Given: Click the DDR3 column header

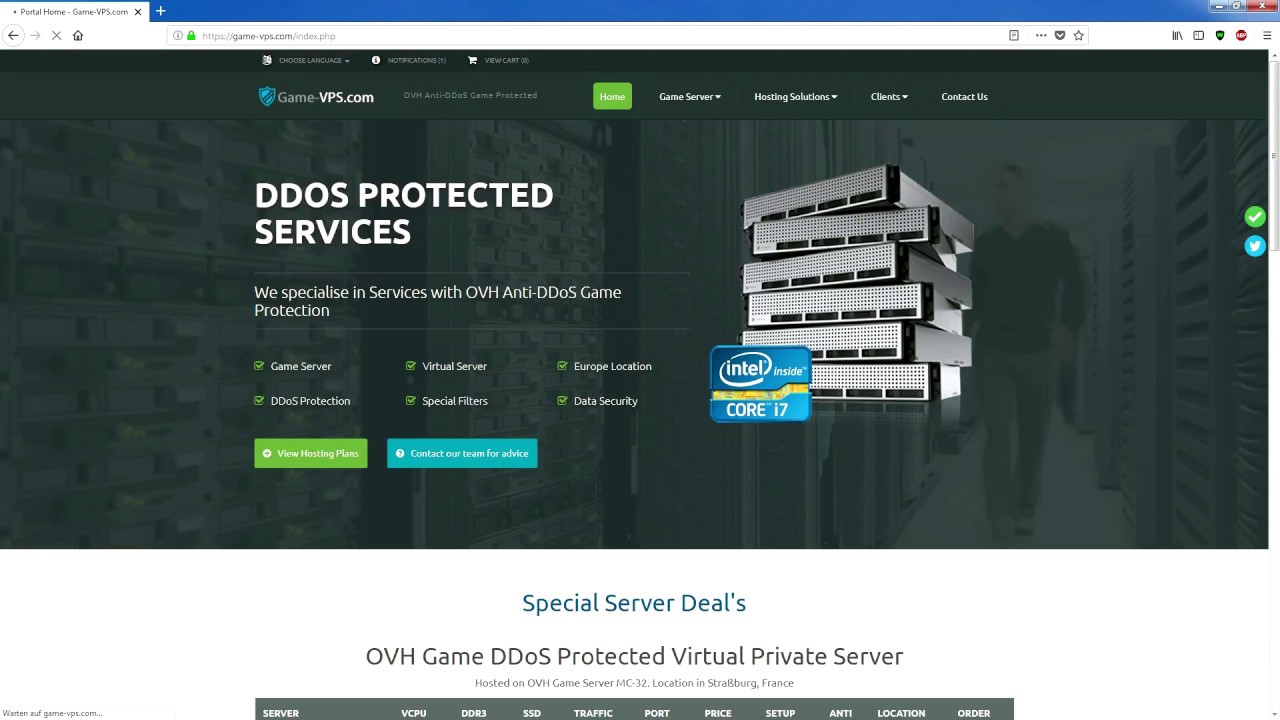Looking at the screenshot, I should click(x=474, y=713).
